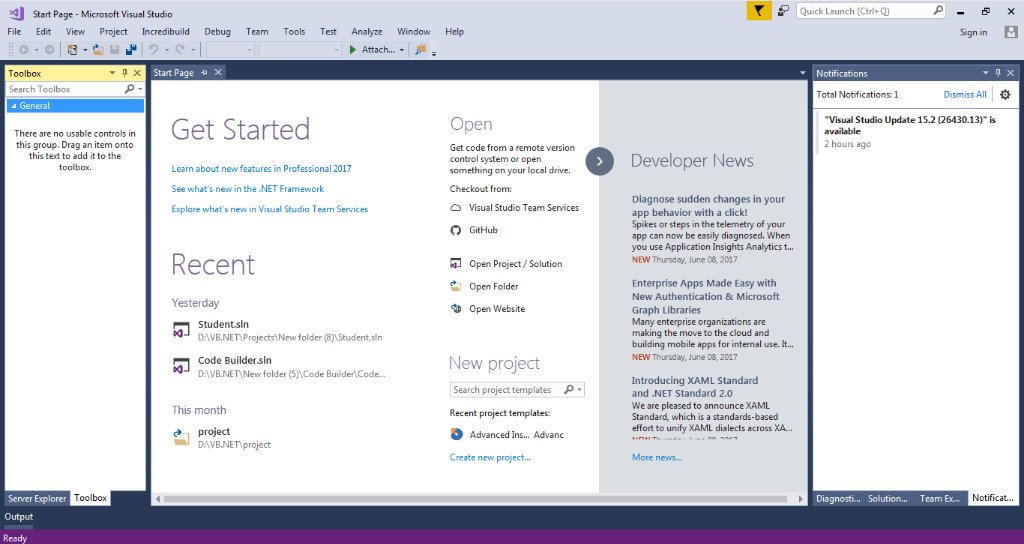The height and width of the screenshot is (544, 1024).
Task: Open the Solution Platforms combo box
Action: tap(300, 50)
